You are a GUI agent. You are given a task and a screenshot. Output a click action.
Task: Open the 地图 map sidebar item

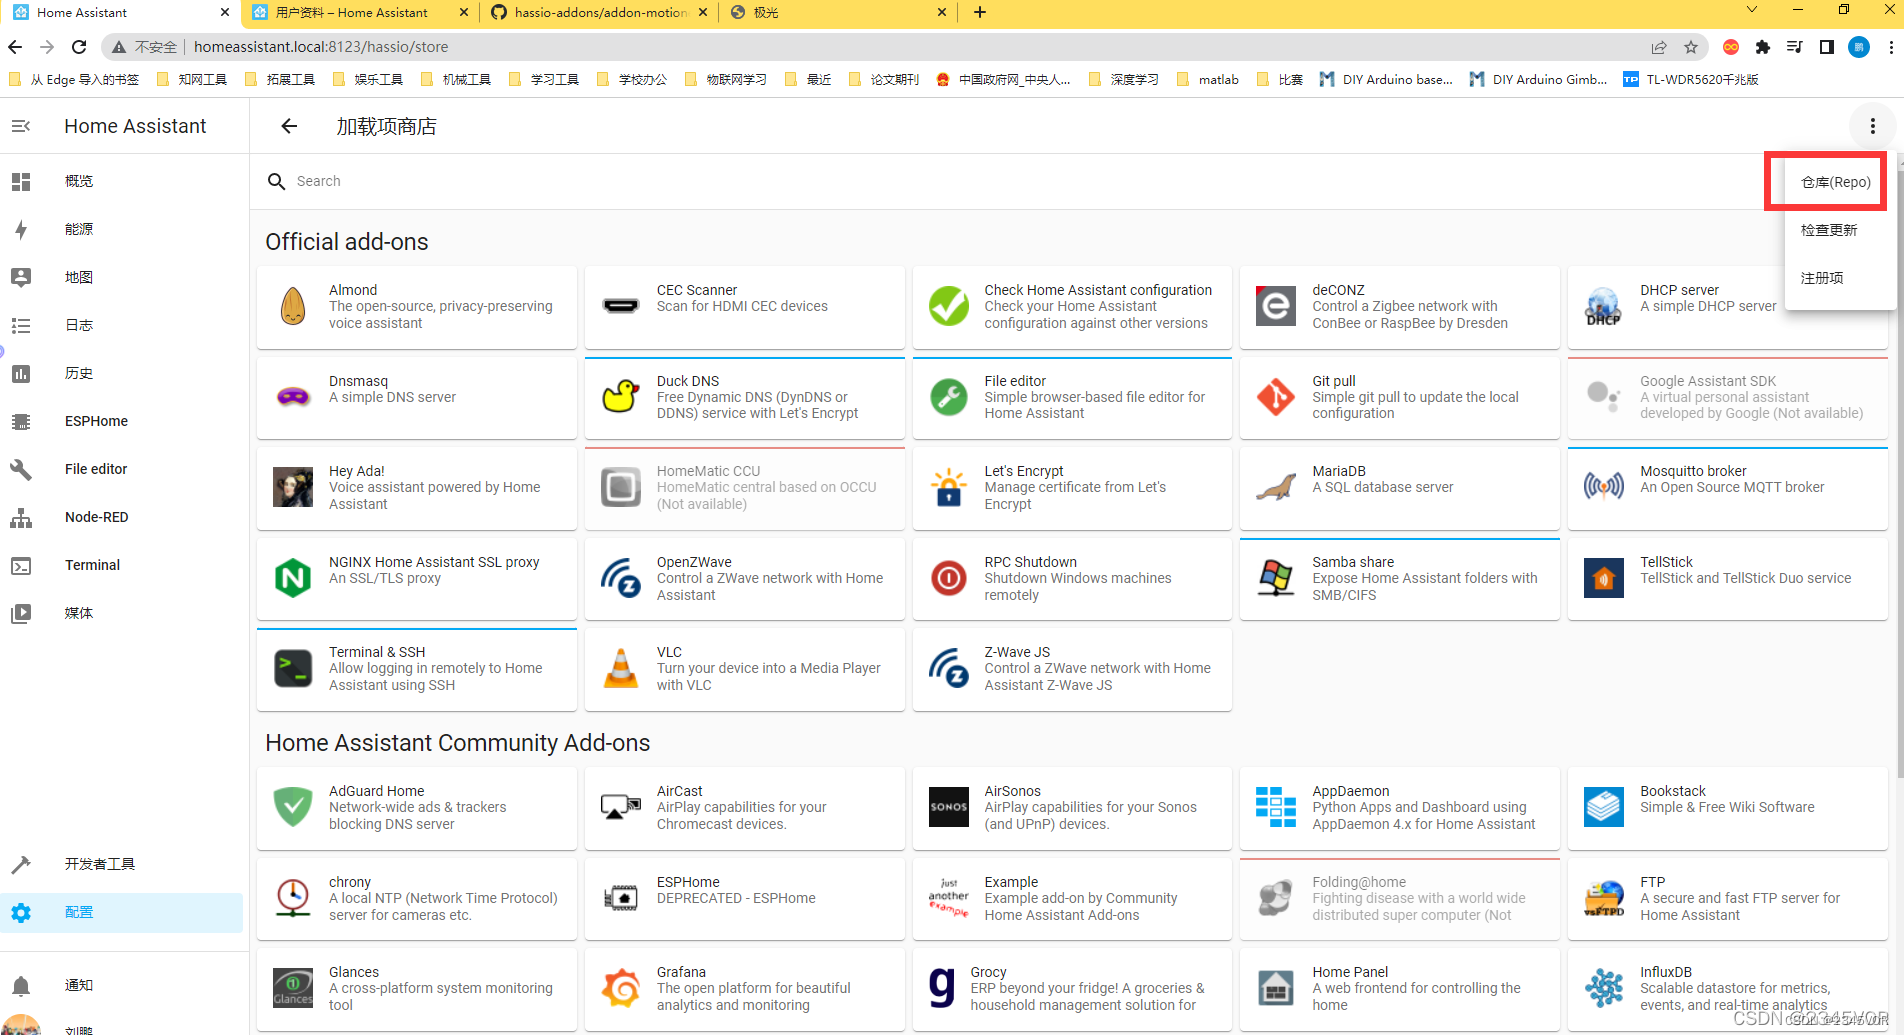[122, 277]
